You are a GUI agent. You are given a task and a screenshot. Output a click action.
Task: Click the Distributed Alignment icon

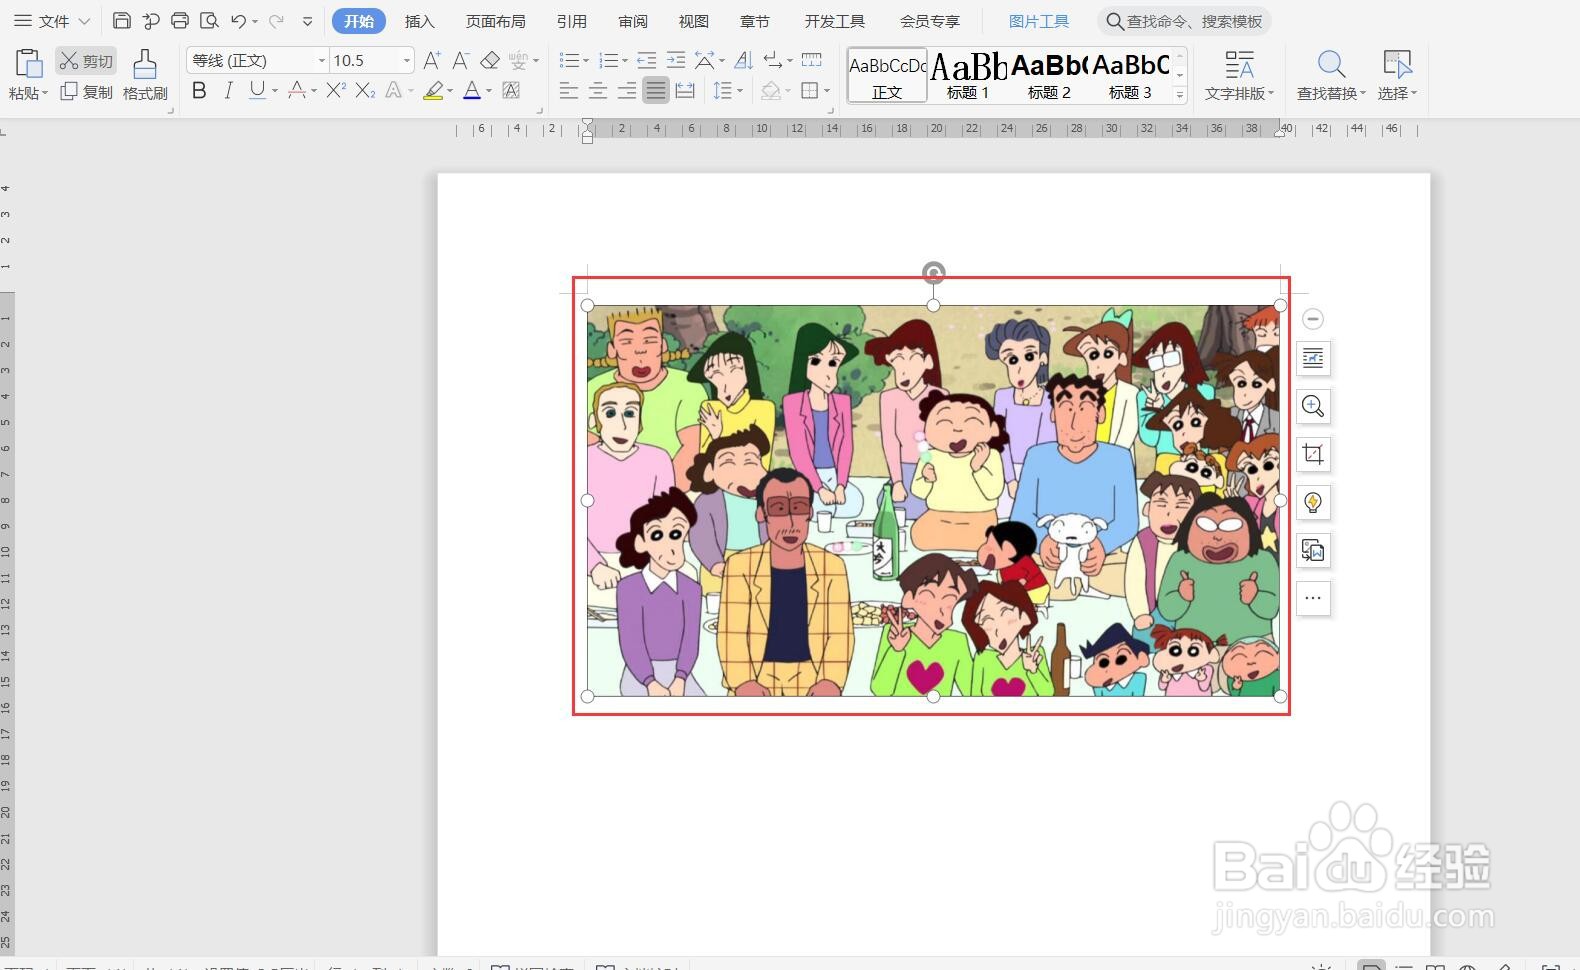point(685,91)
